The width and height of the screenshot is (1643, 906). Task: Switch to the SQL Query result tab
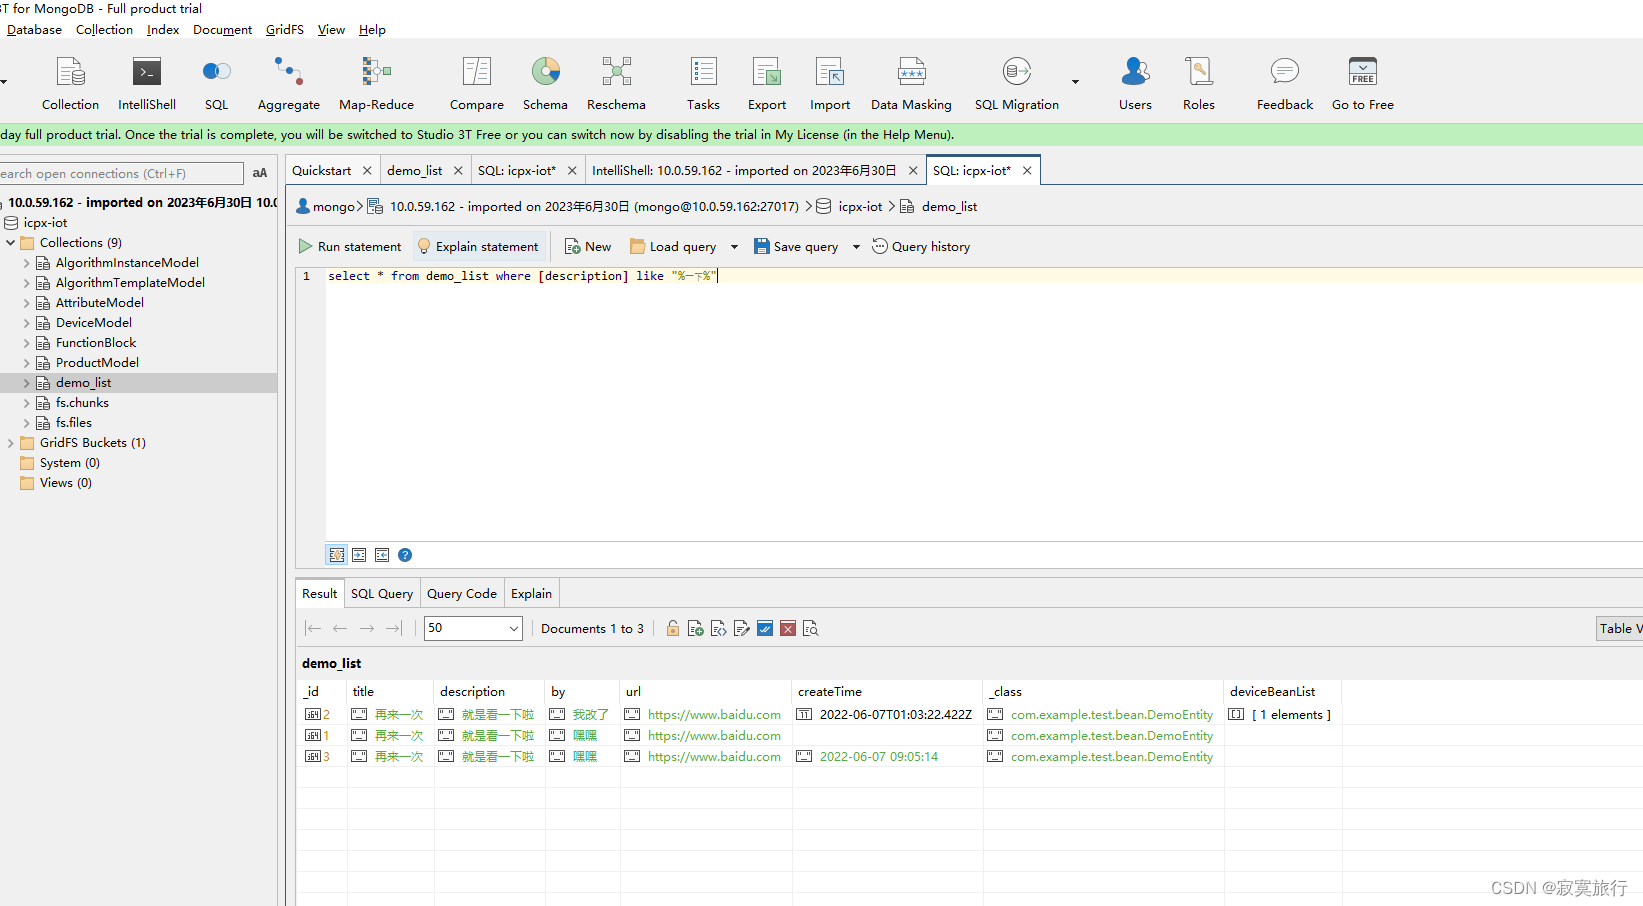pyautogui.click(x=382, y=594)
